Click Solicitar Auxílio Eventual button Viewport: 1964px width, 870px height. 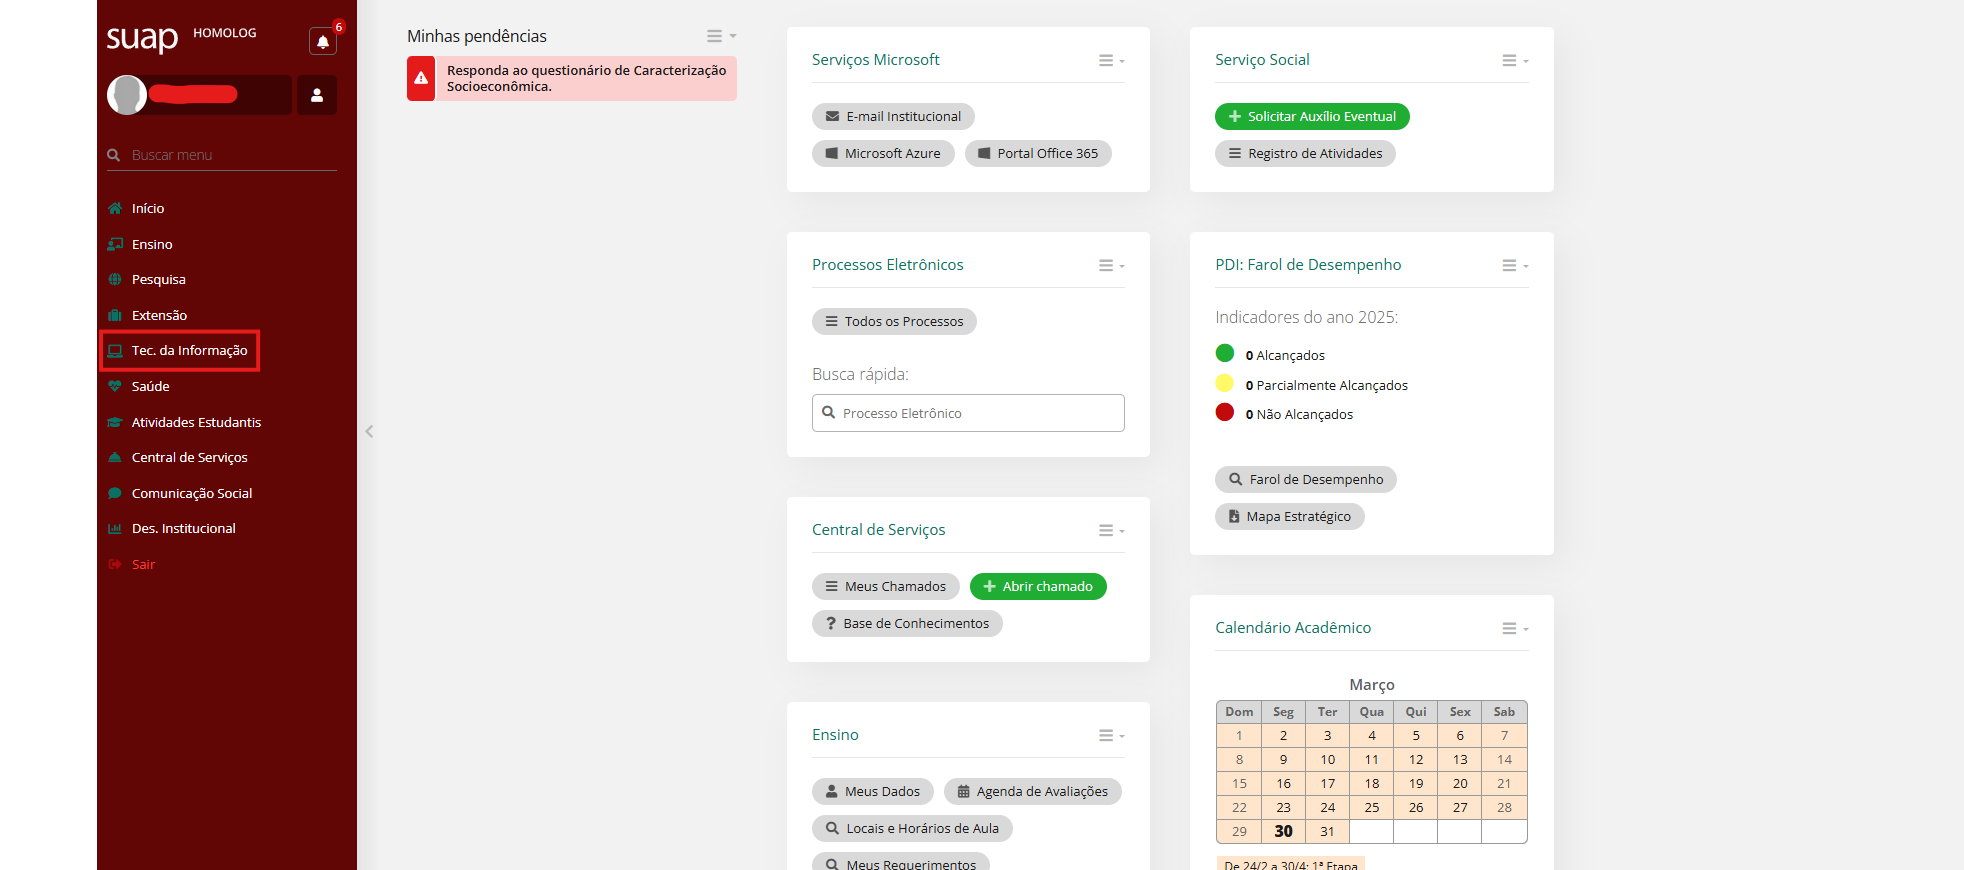coord(1311,117)
